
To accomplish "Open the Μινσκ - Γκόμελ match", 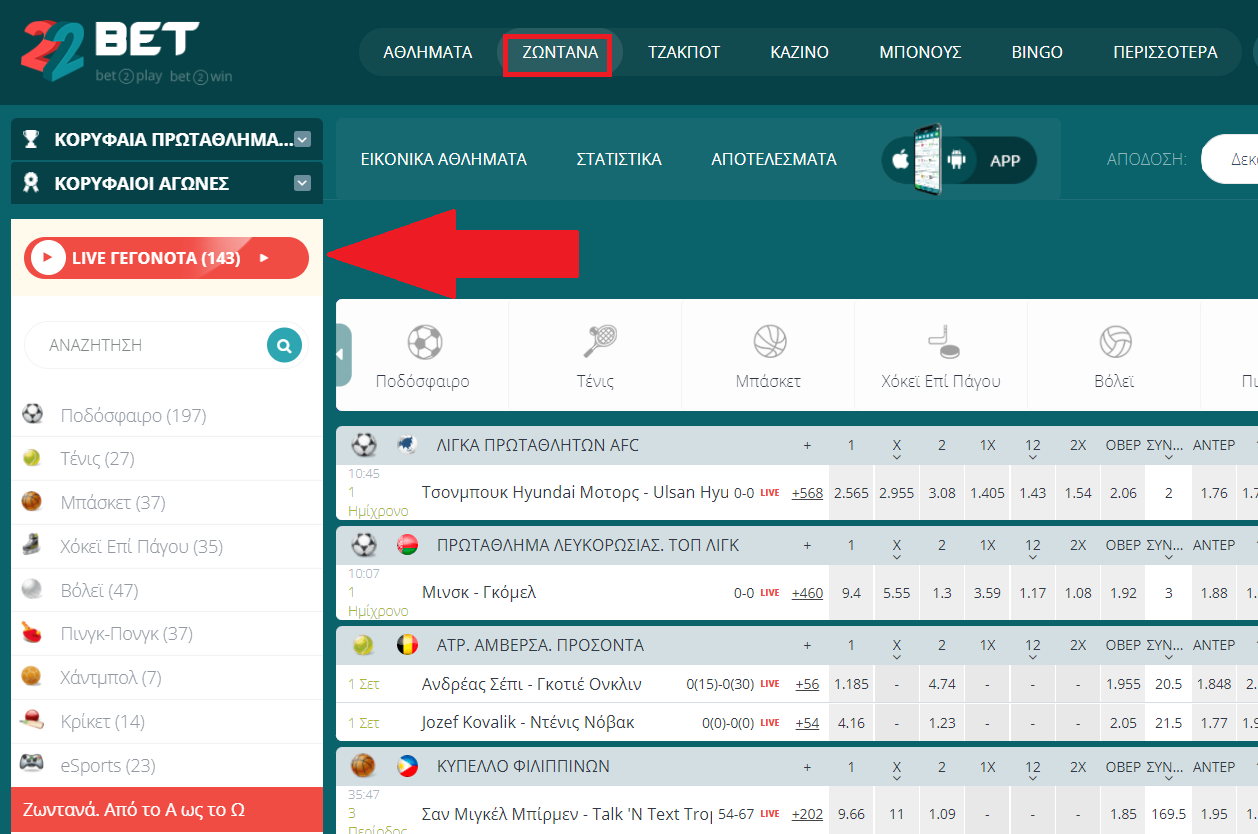I will point(479,593).
